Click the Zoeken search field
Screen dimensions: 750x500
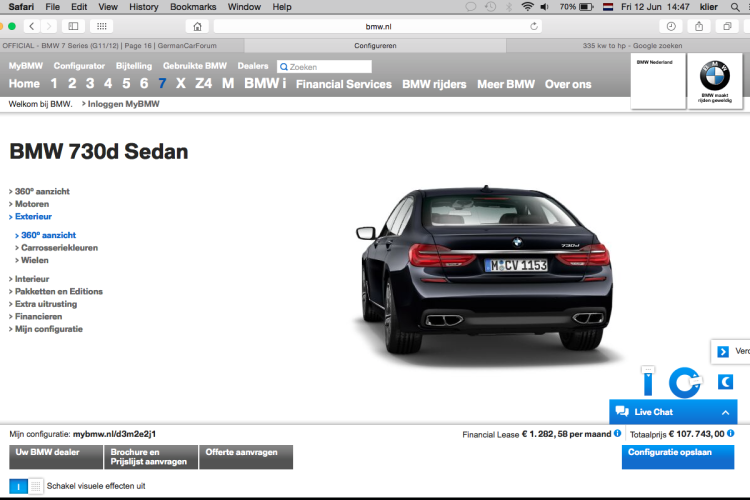coord(324,67)
